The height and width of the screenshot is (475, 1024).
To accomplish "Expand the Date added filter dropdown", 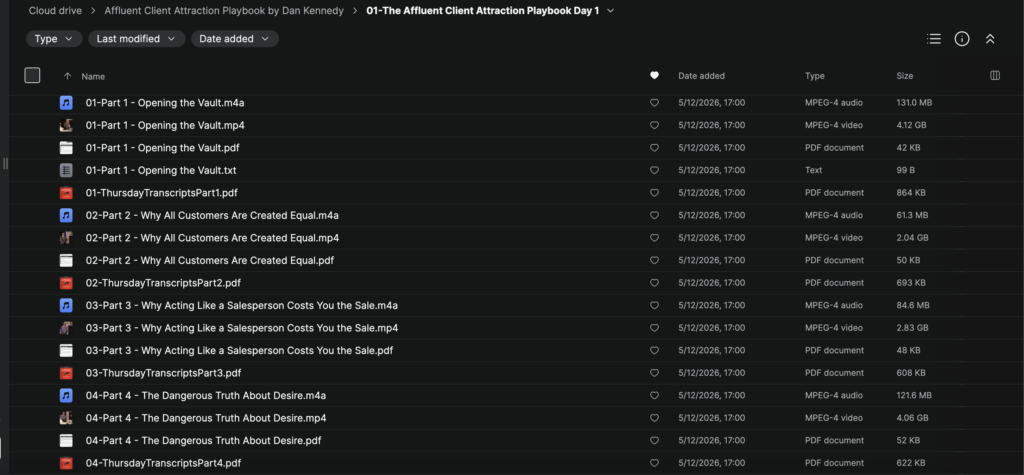I will tap(235, 39).
